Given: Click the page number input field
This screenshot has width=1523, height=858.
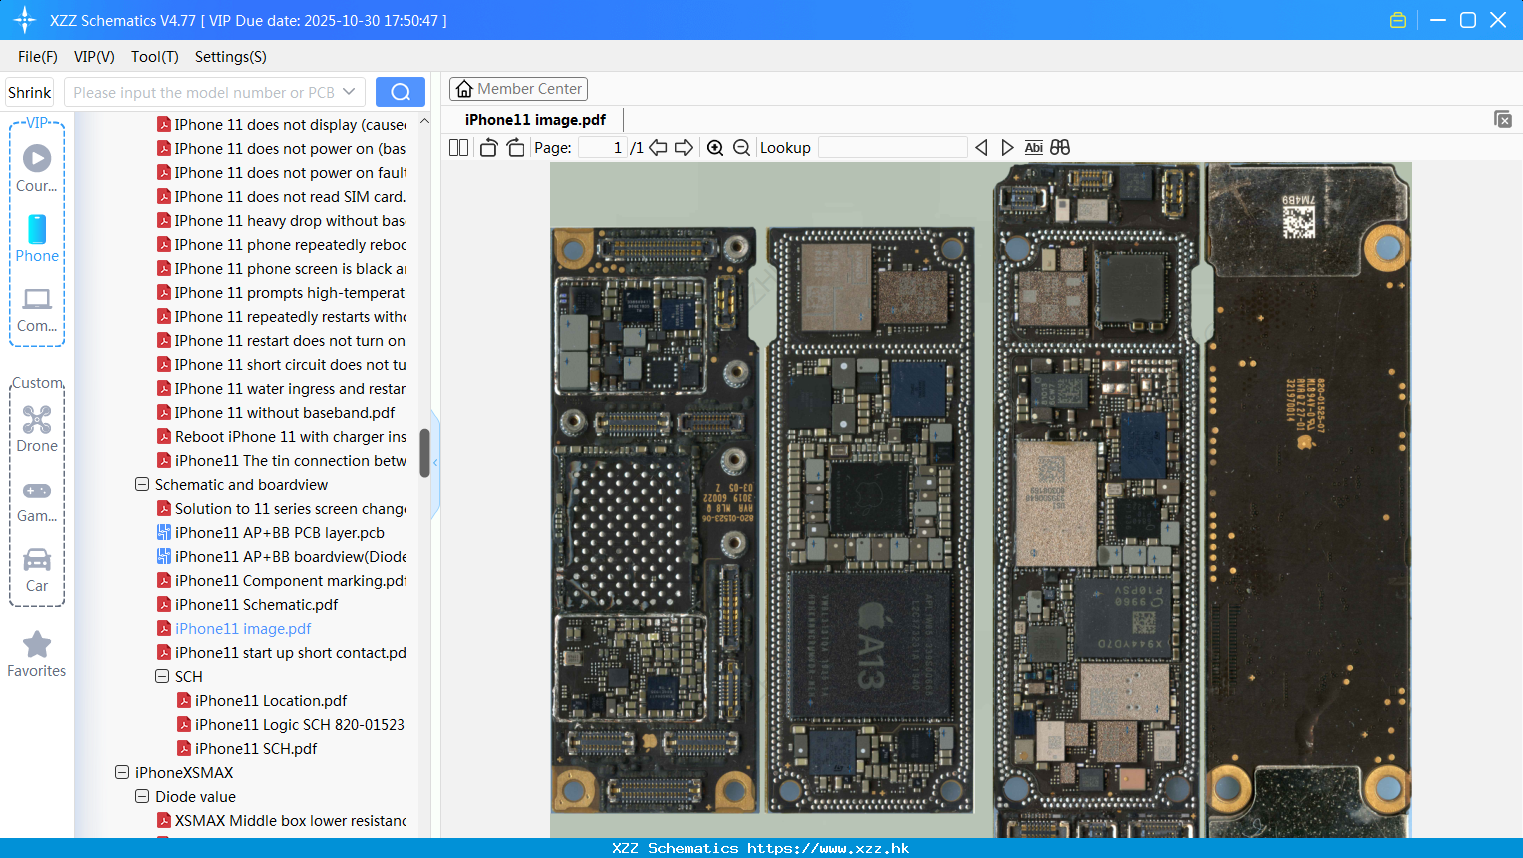Looking at the screenshot, I should 602,148.
